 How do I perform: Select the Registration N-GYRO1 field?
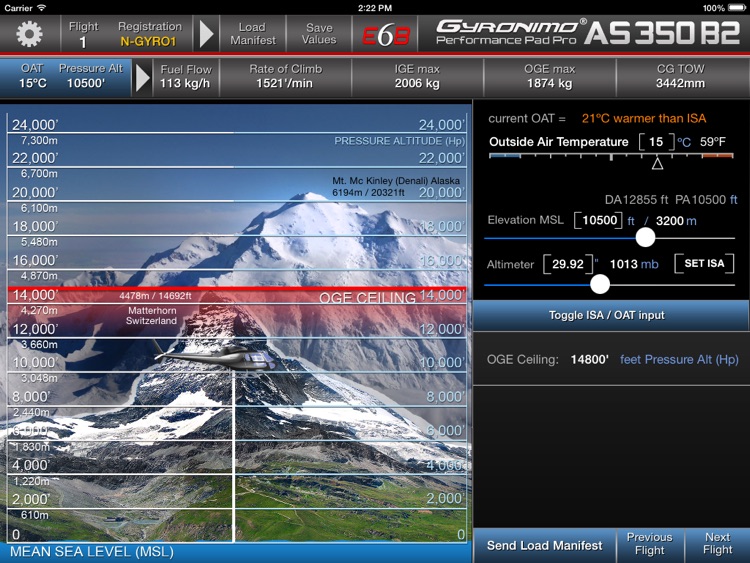(149, 34)
